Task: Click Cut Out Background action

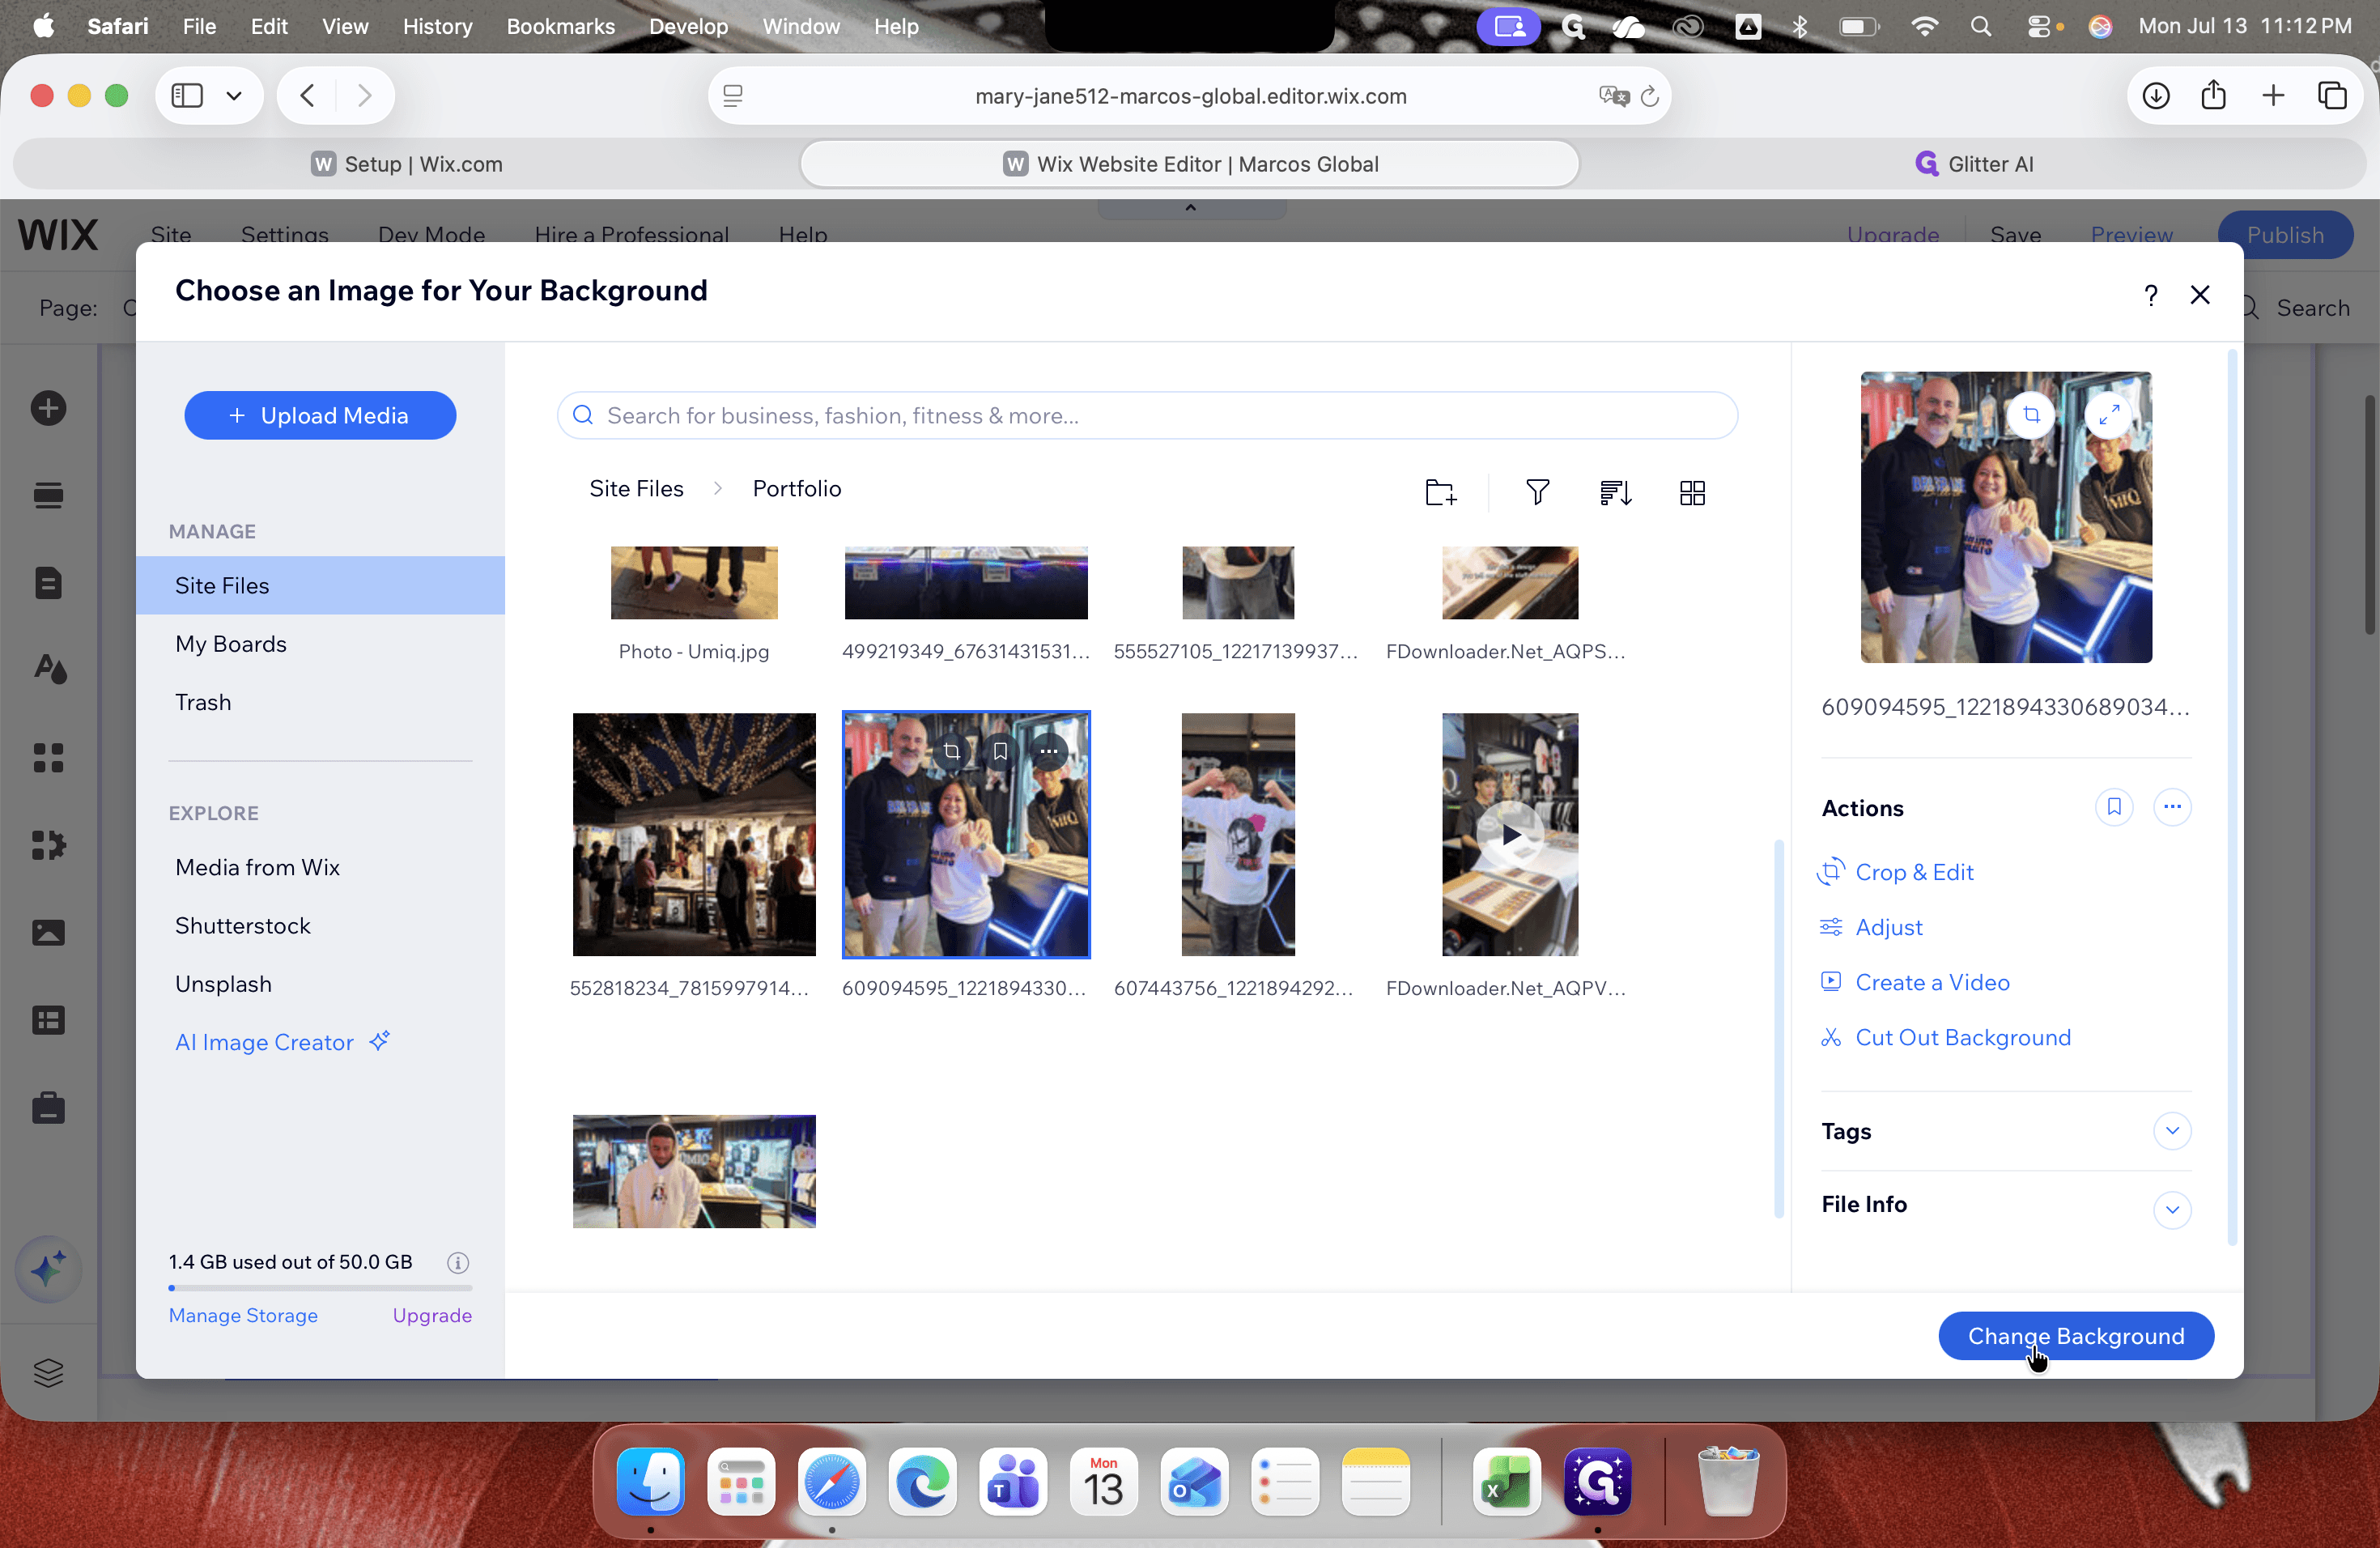Action: [x=1945, y=1037]
